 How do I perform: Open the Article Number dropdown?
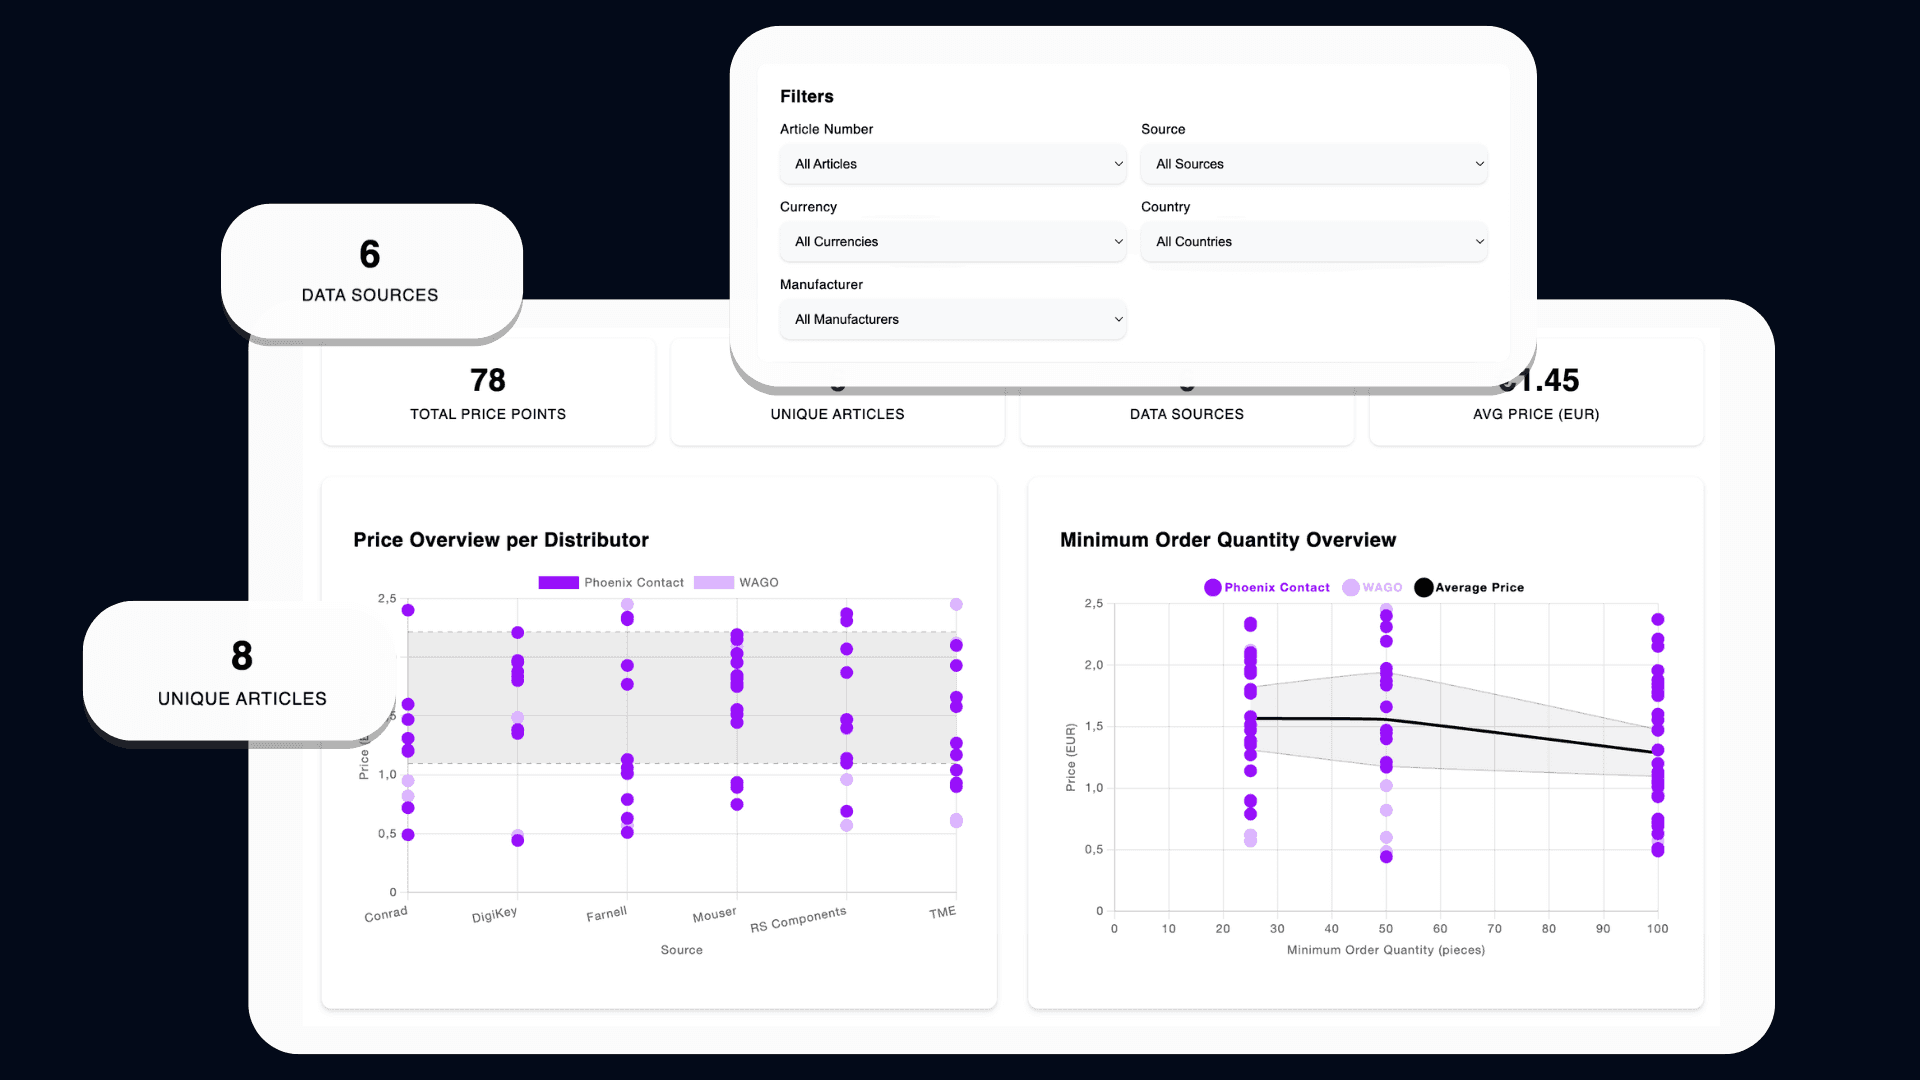[x=952, y=163]
